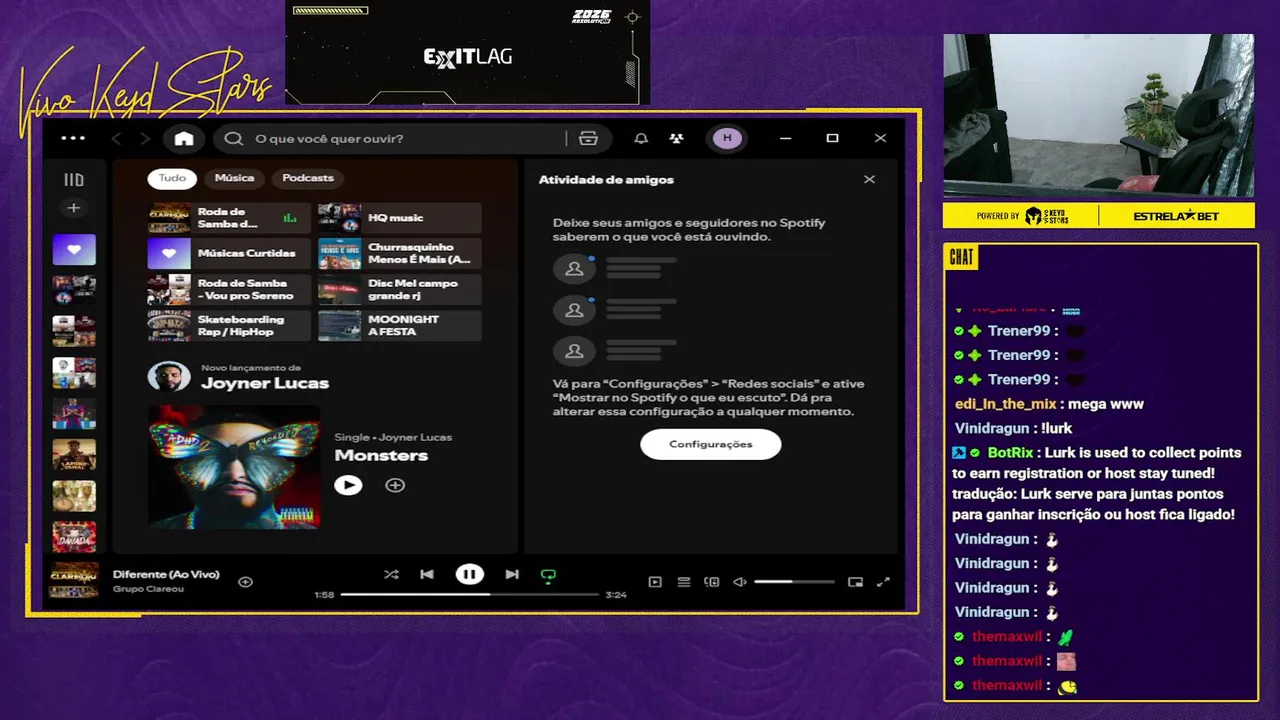The height and width of the screenshot is (720, 1280).
Task: Open 'Diferente (Ao Vivo)' track title
Action: [x=166, y=574]
